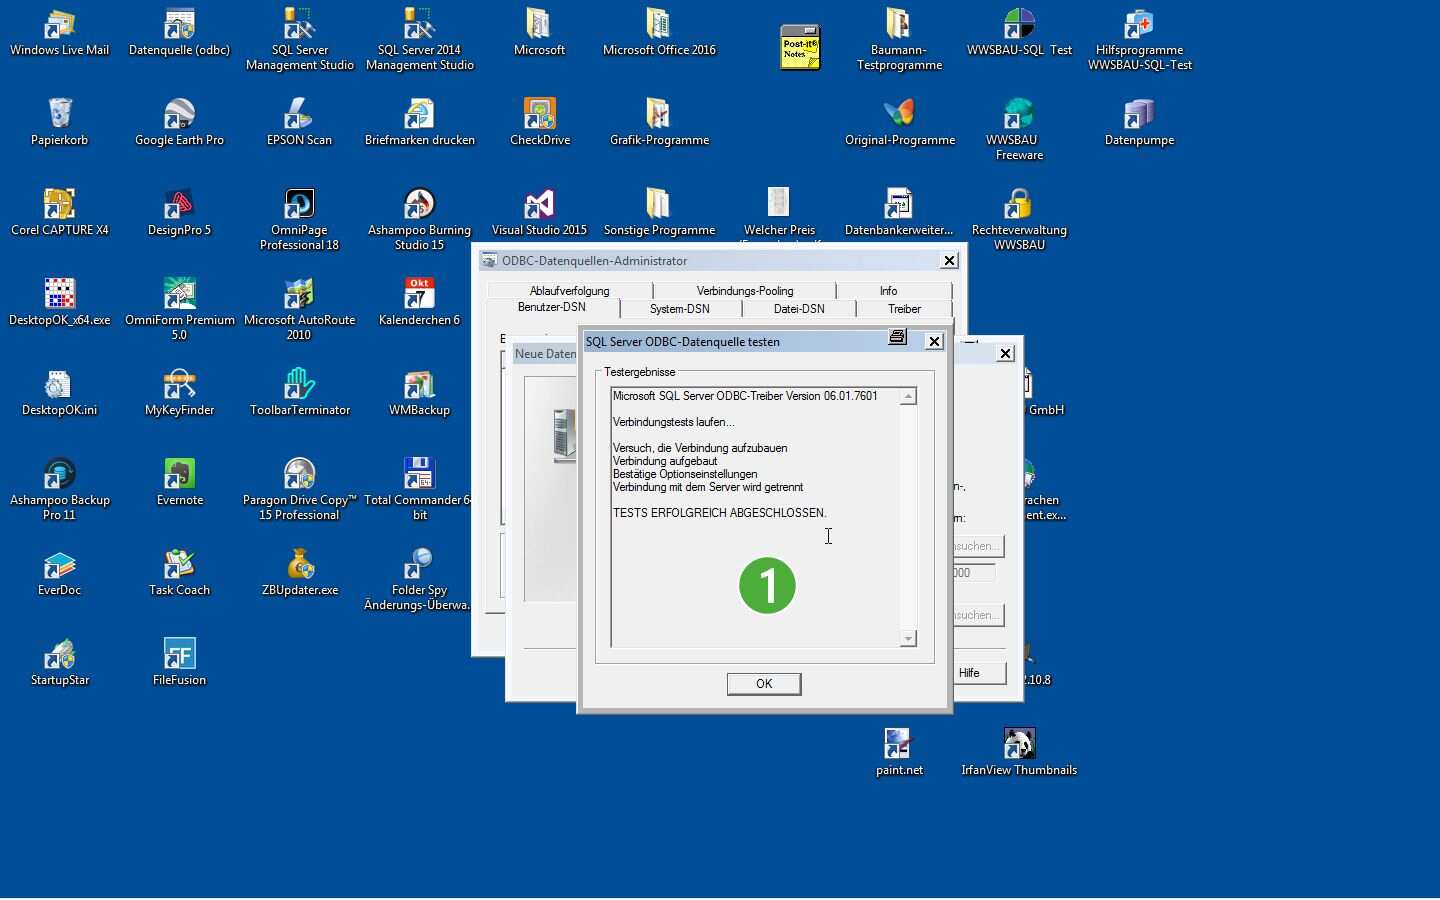The width and height of the screenshot is (1440, 900).
Task: Open Datenquelle (odbc) desktop shortcut
Action: click(180, 33)
